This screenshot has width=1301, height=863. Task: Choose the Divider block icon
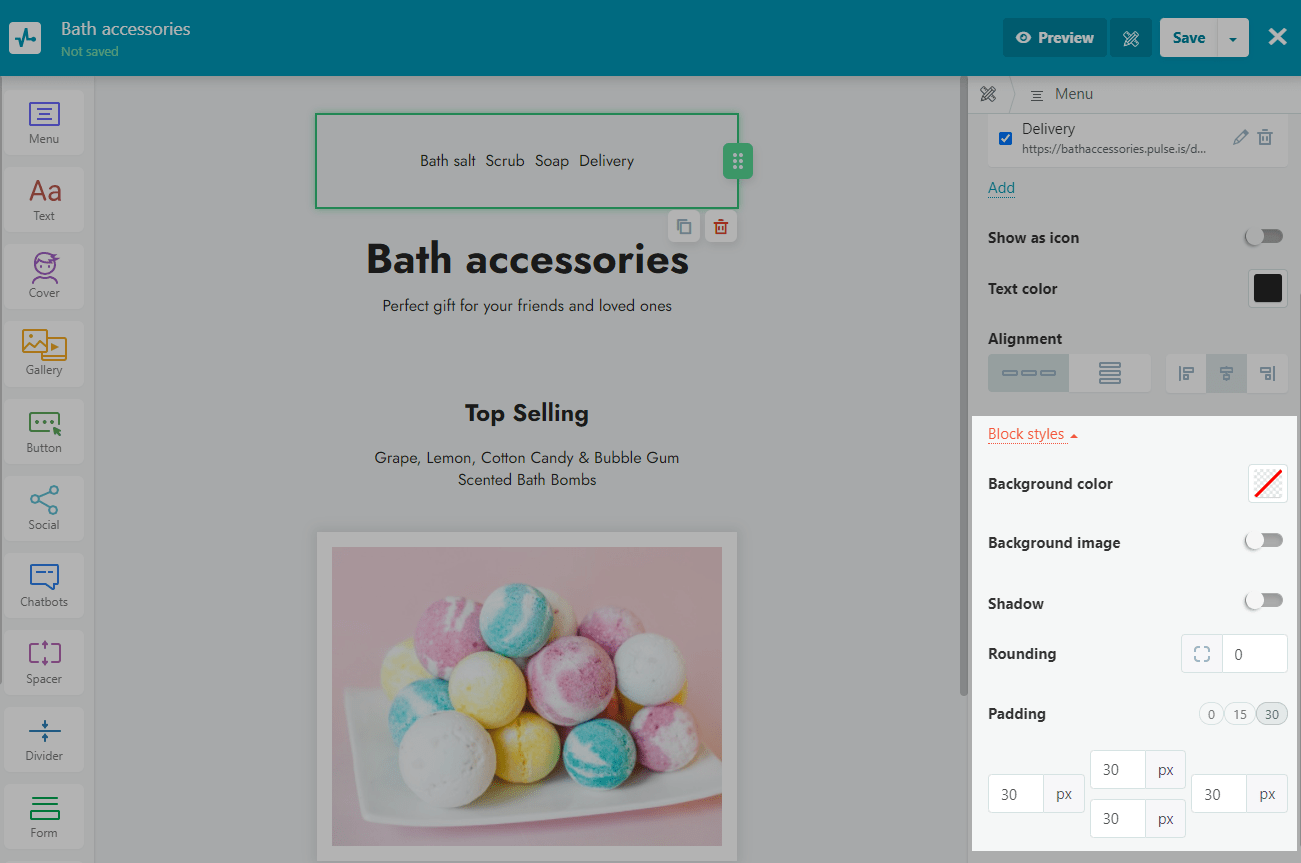click(x=44, y=739)
